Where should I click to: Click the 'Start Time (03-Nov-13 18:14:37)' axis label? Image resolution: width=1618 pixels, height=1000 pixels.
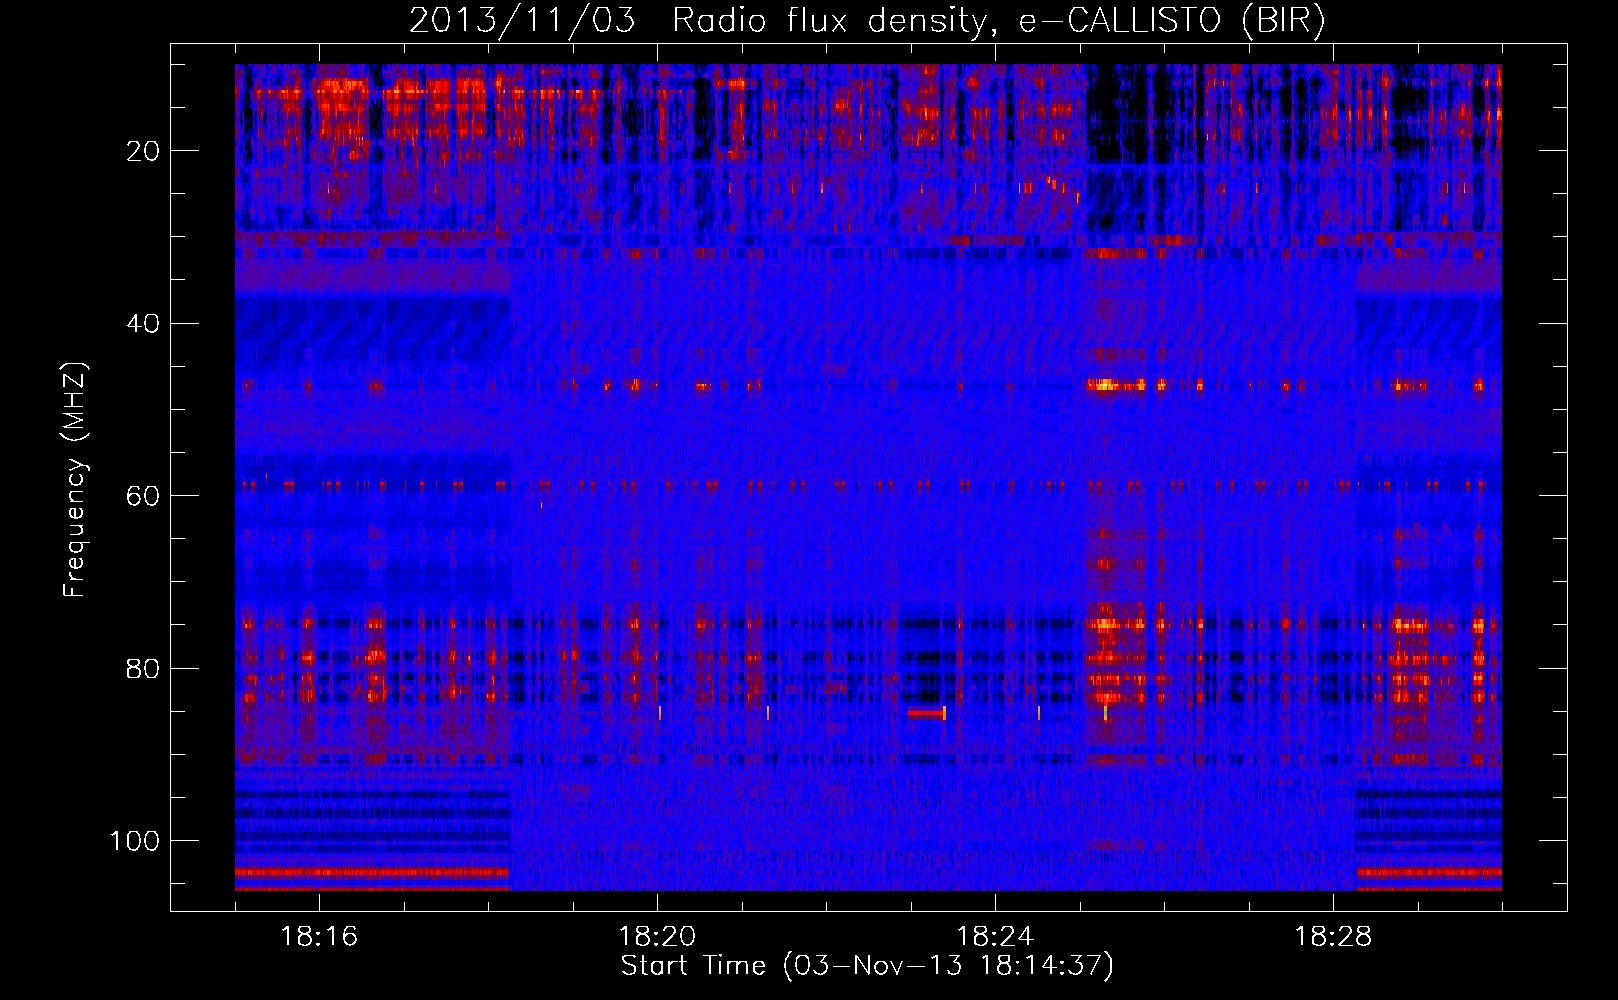[x=867, y=966]
